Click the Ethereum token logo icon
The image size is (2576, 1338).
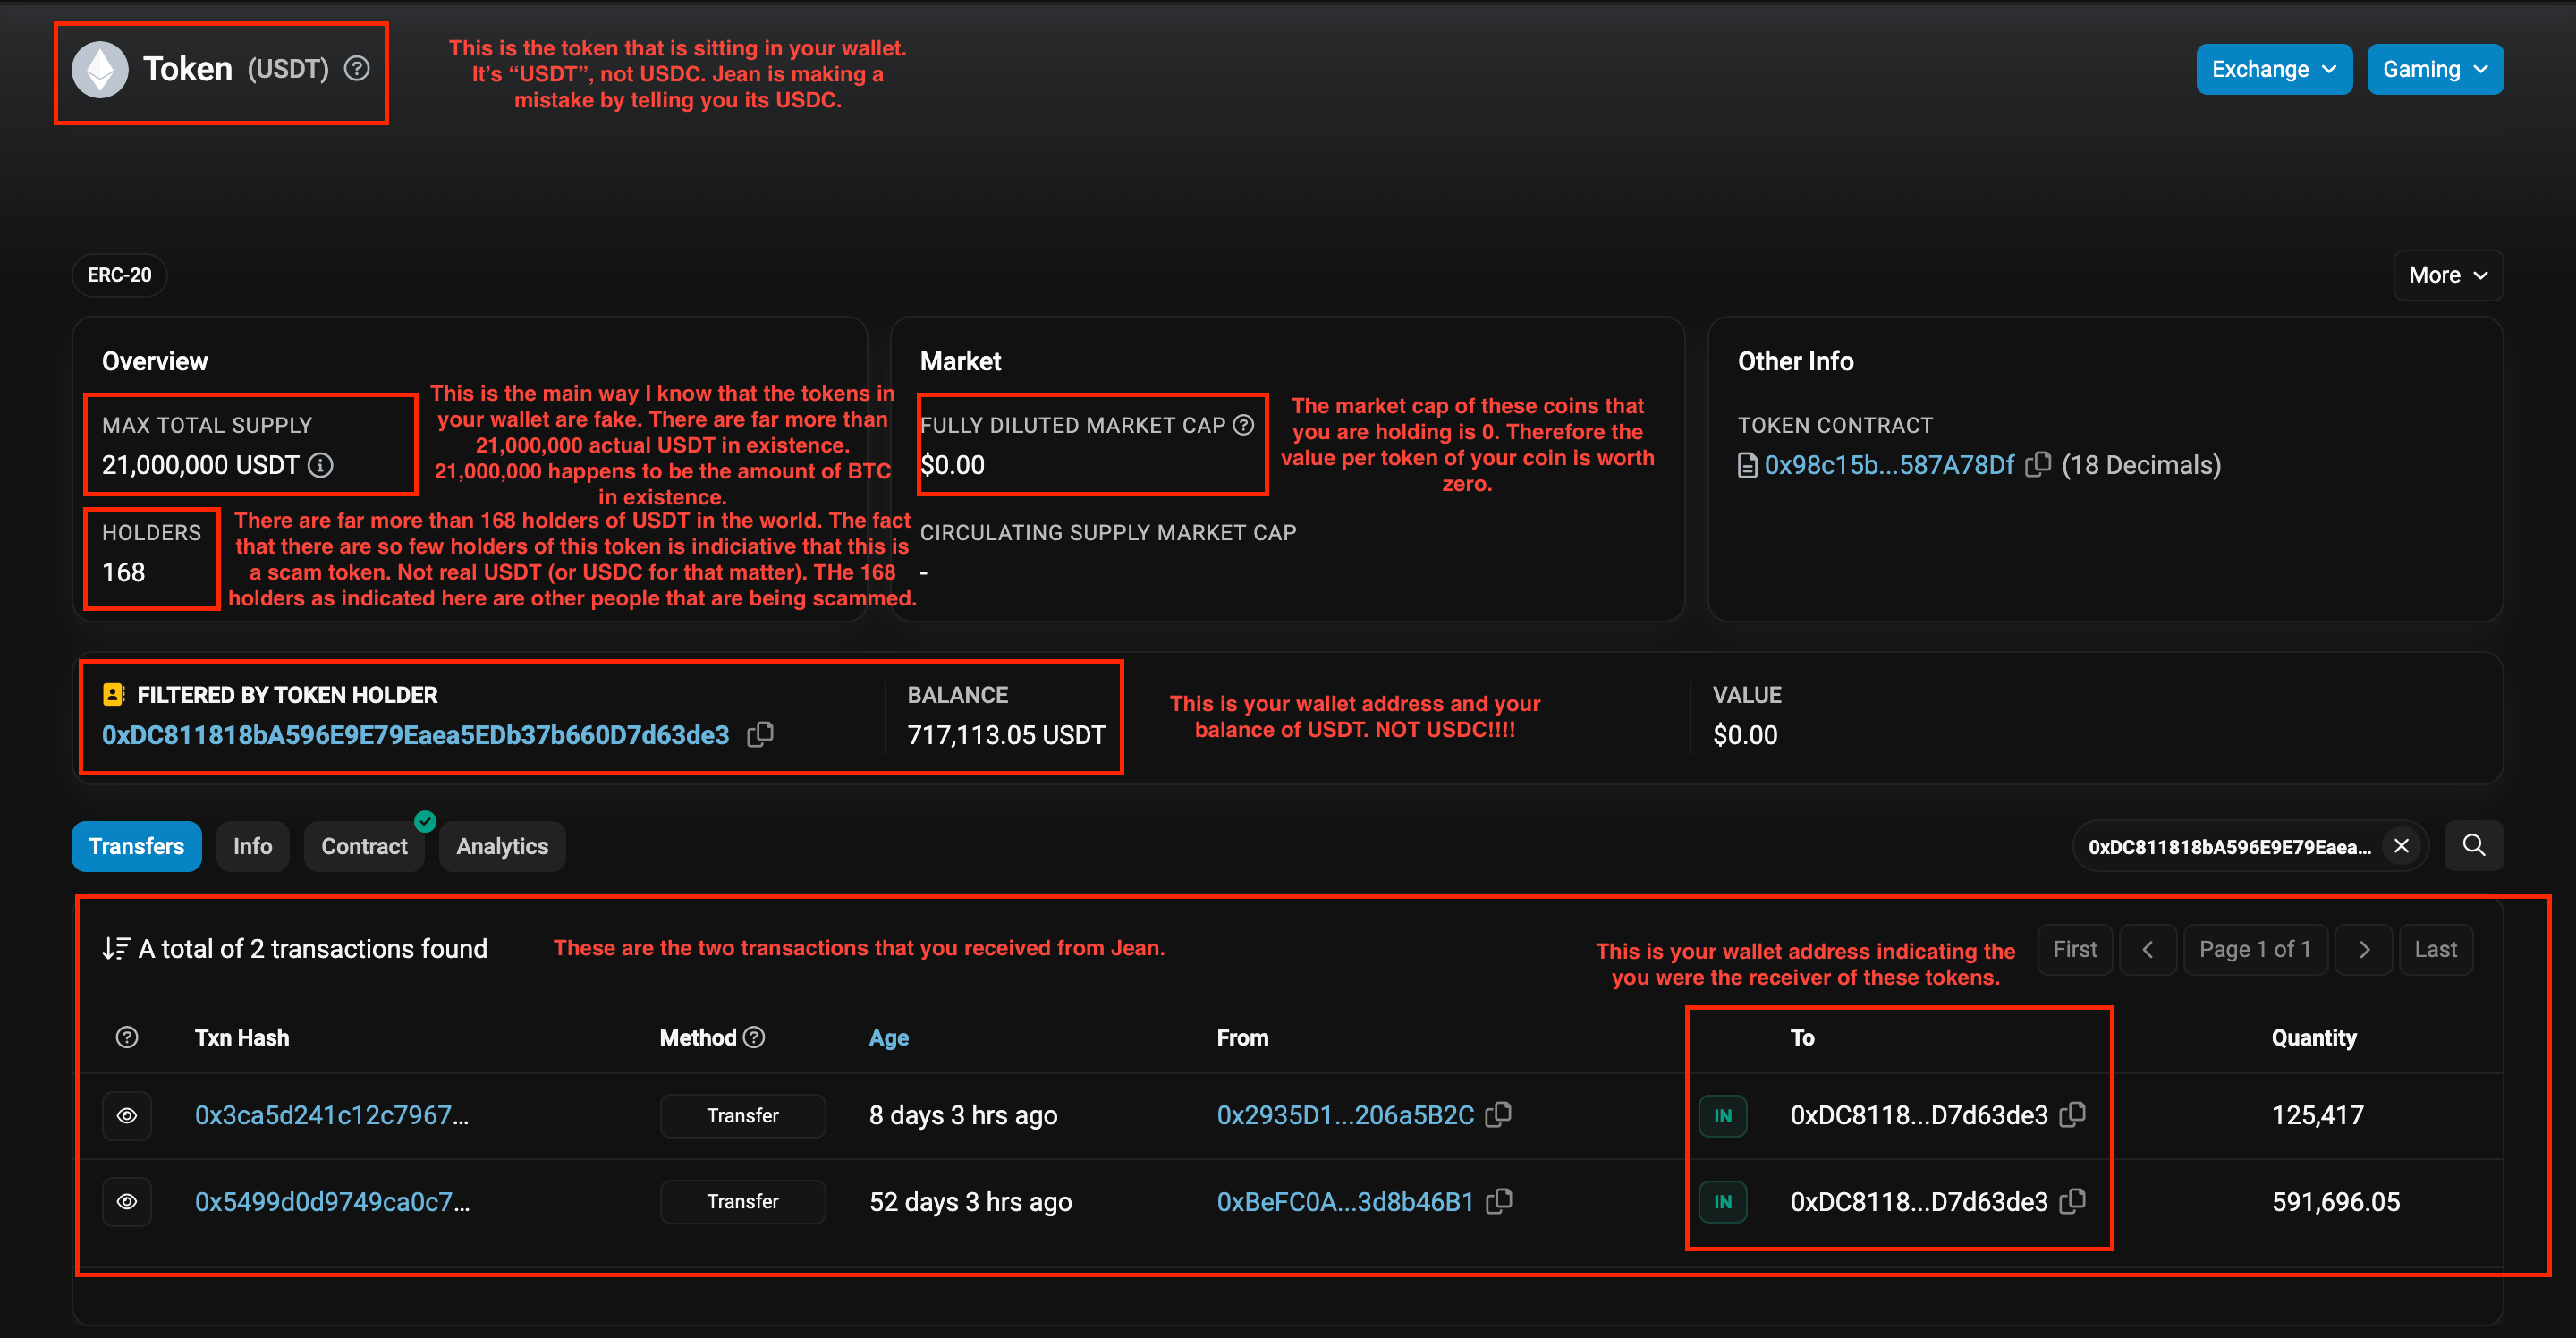coord(100,69)
